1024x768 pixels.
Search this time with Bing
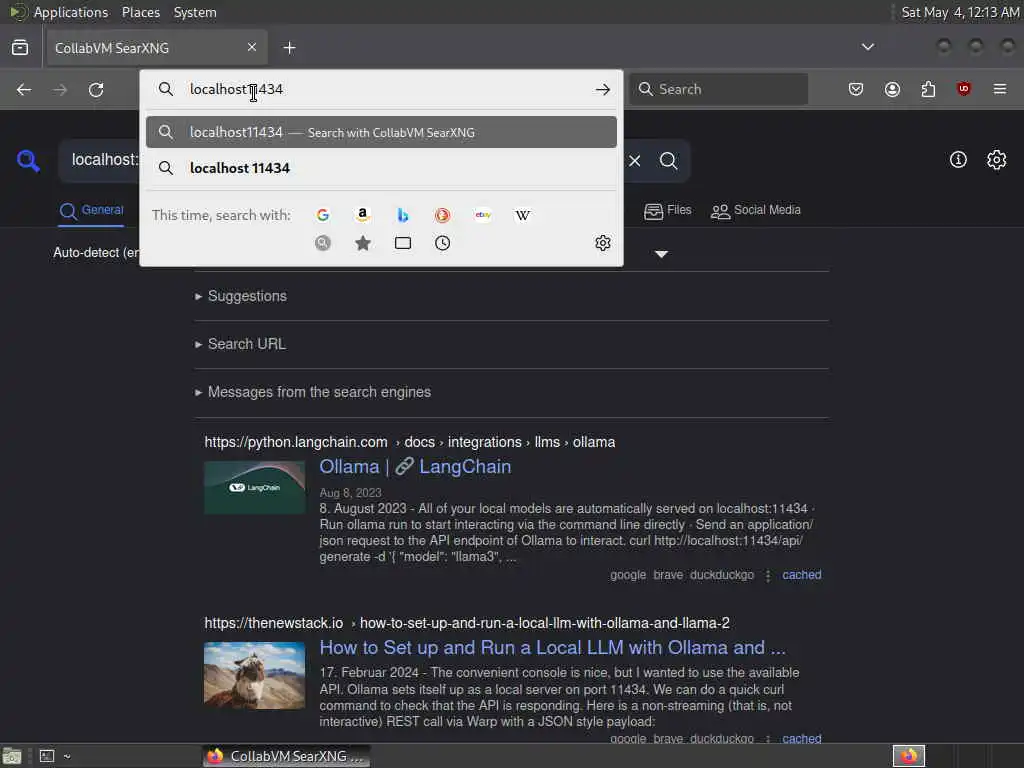[x=402, y=215]
